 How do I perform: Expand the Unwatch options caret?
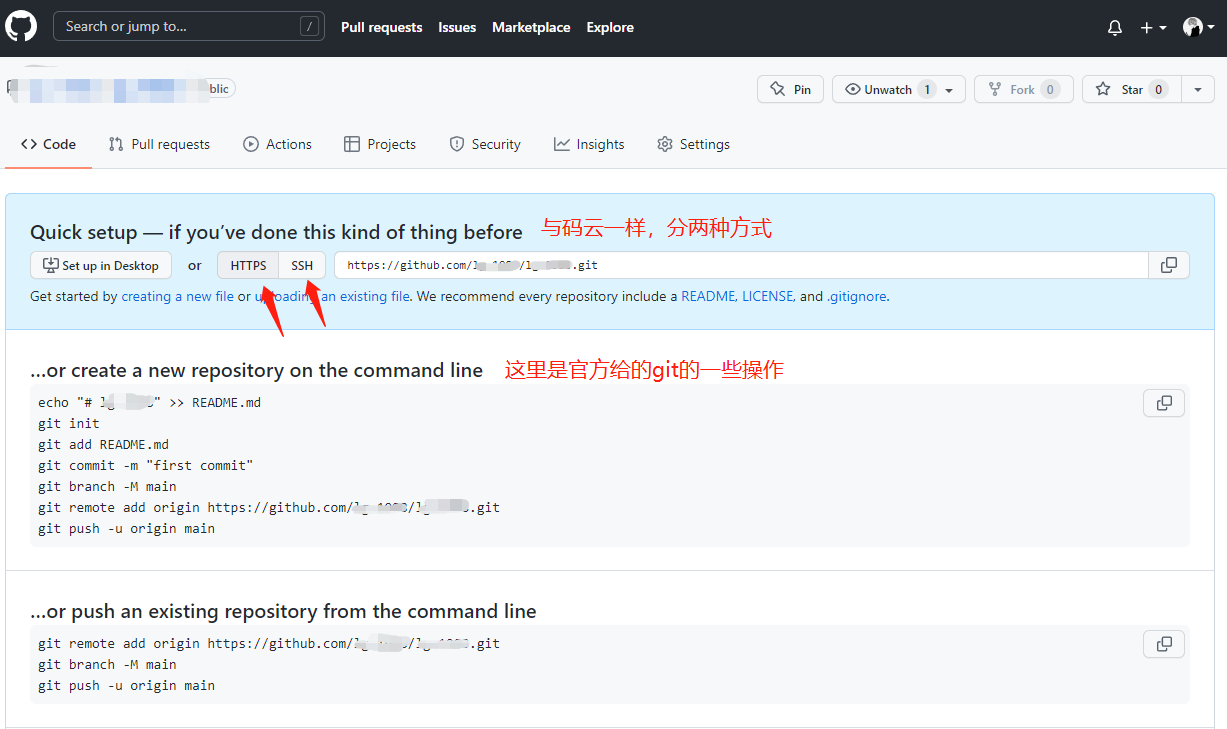click(x=949, y=89)
